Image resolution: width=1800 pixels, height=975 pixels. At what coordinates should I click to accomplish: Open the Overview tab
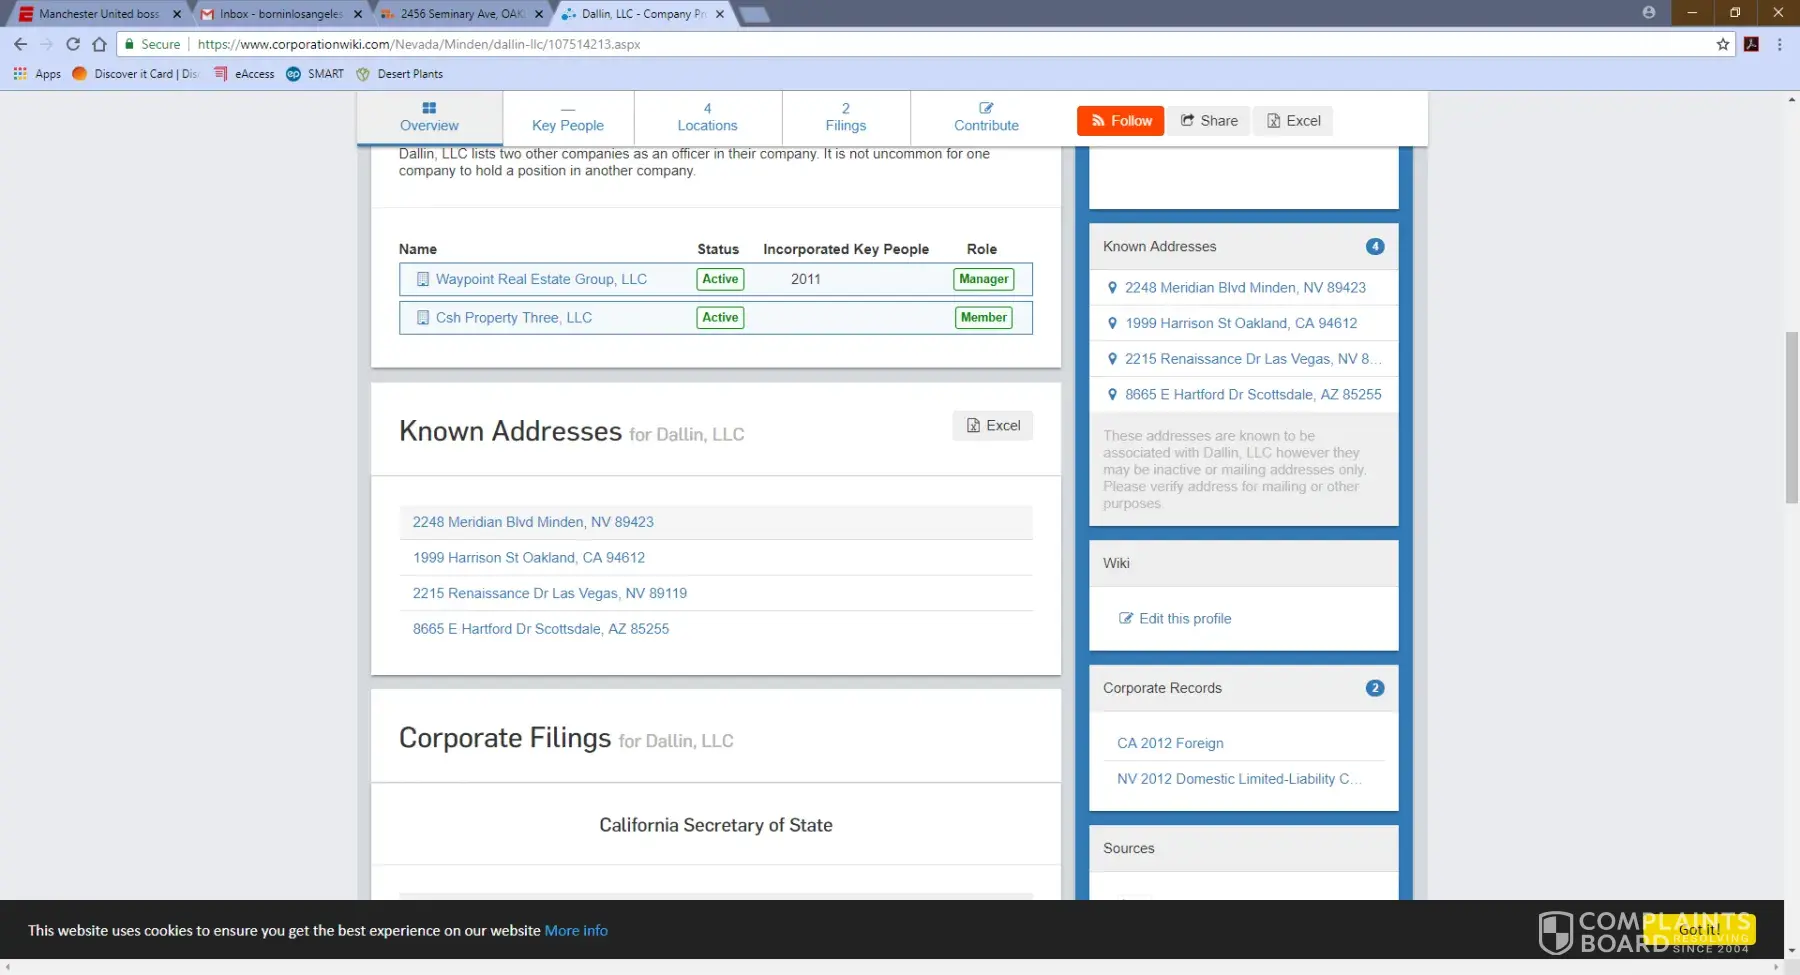(429, 117)
